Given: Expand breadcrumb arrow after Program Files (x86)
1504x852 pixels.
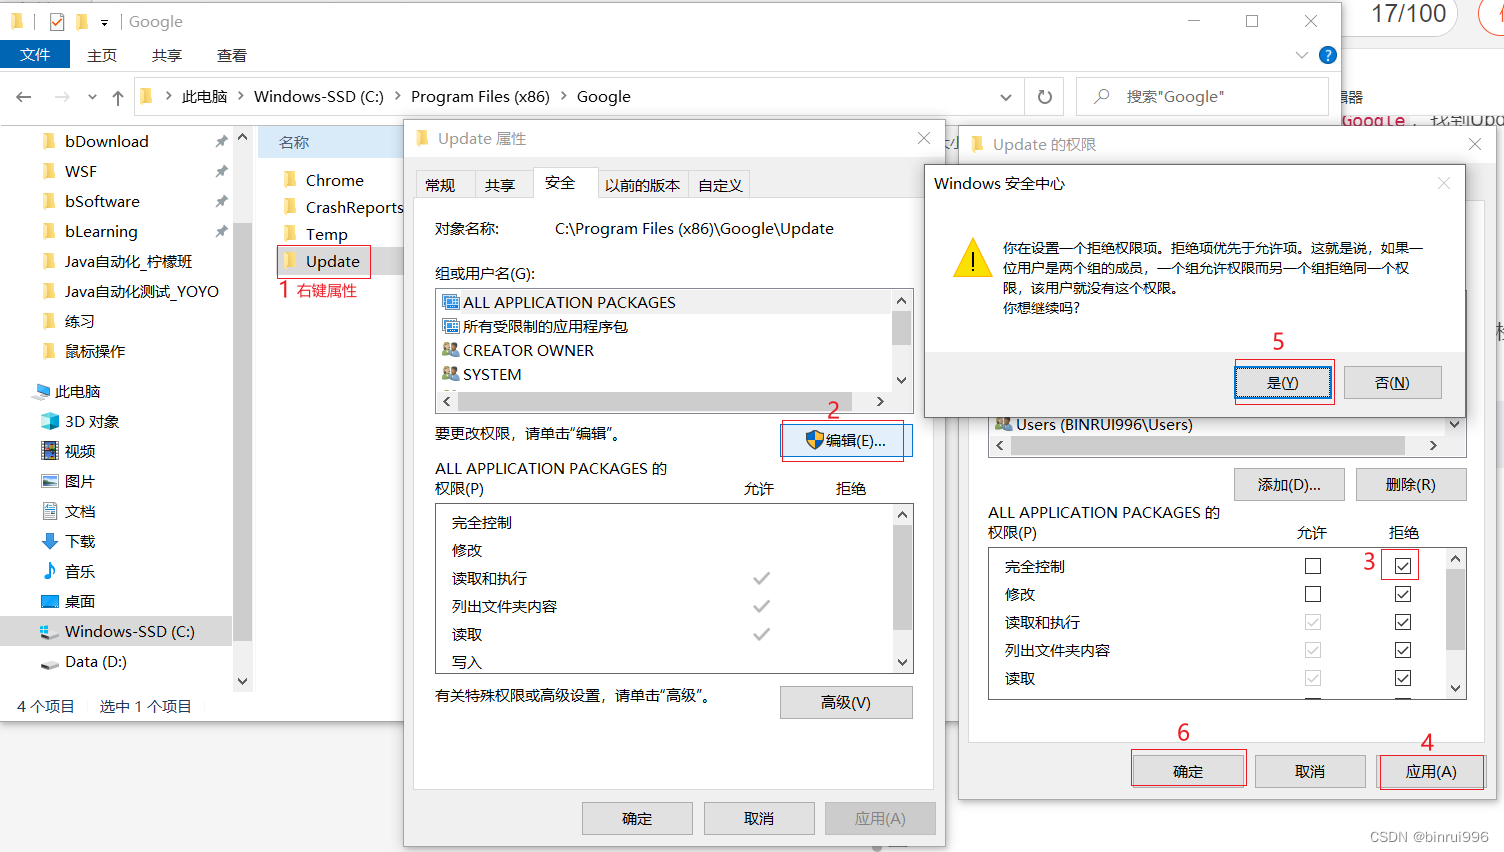Looking at the screenshot, I should pos(564,96).
